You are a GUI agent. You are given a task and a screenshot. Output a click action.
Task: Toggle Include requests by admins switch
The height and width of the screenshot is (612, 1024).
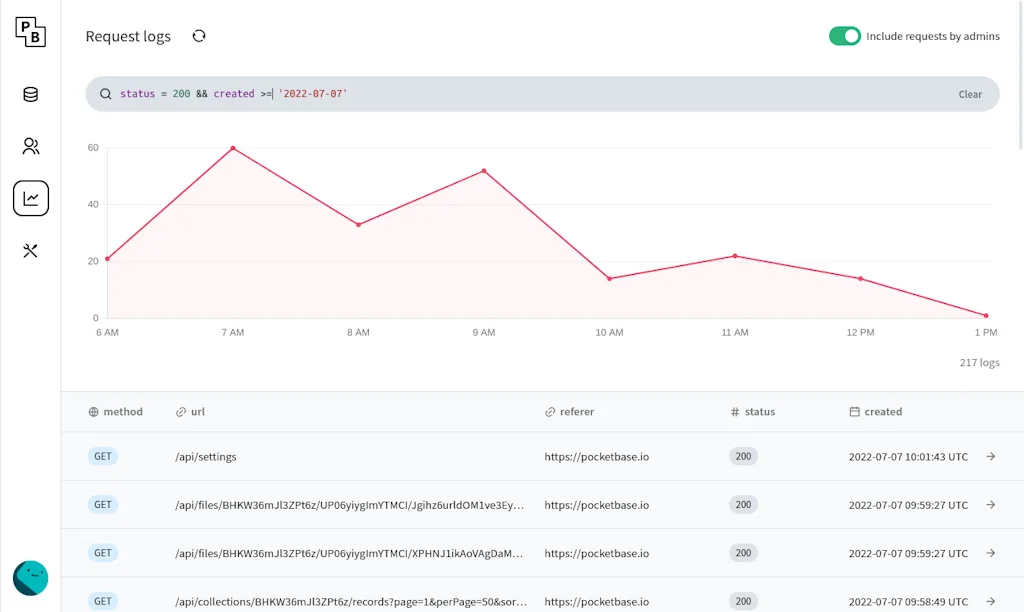coord(844,36)
